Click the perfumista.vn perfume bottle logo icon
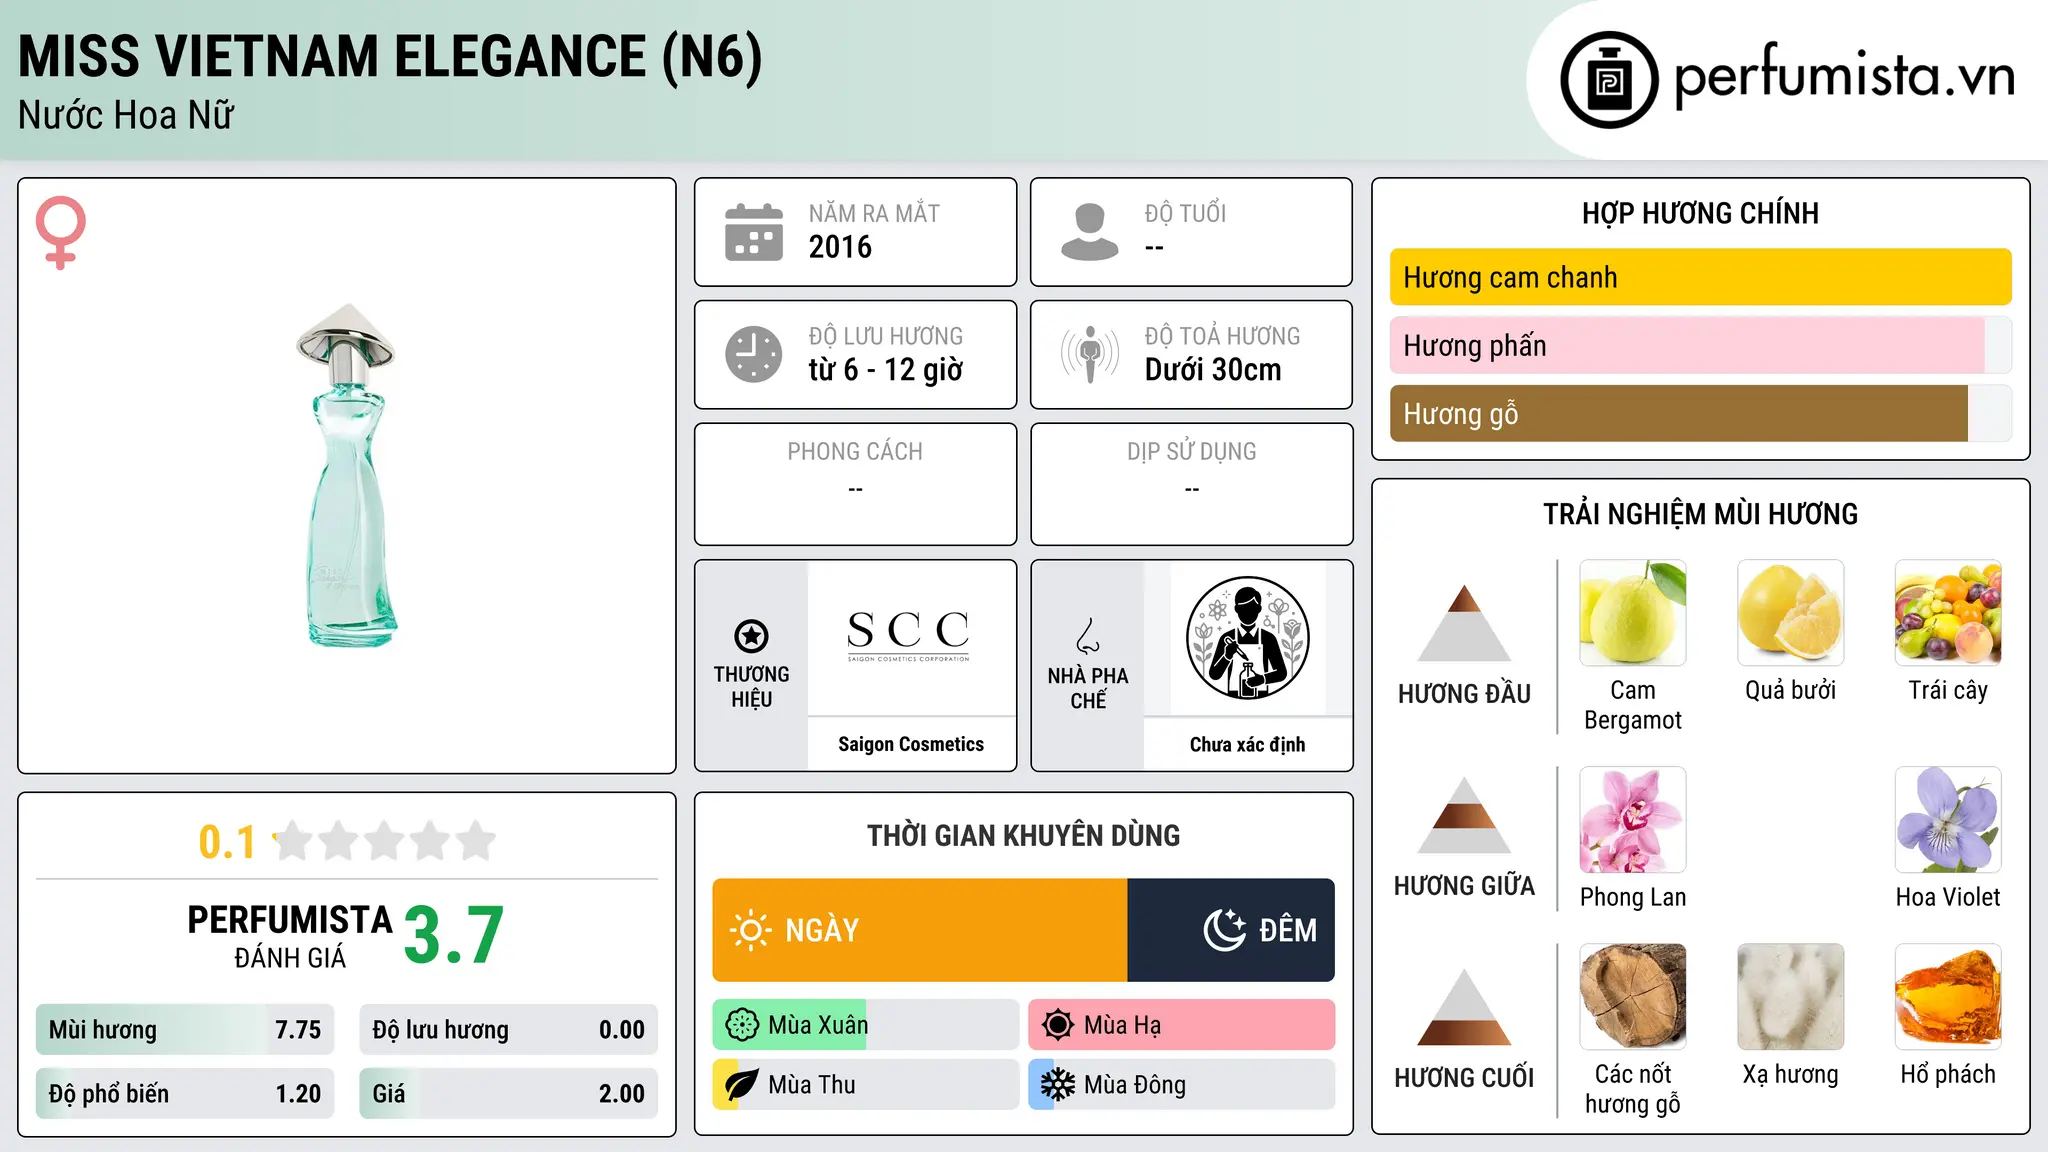This screenshot has height=1152, width=2048. click(x=1609, y=80)
